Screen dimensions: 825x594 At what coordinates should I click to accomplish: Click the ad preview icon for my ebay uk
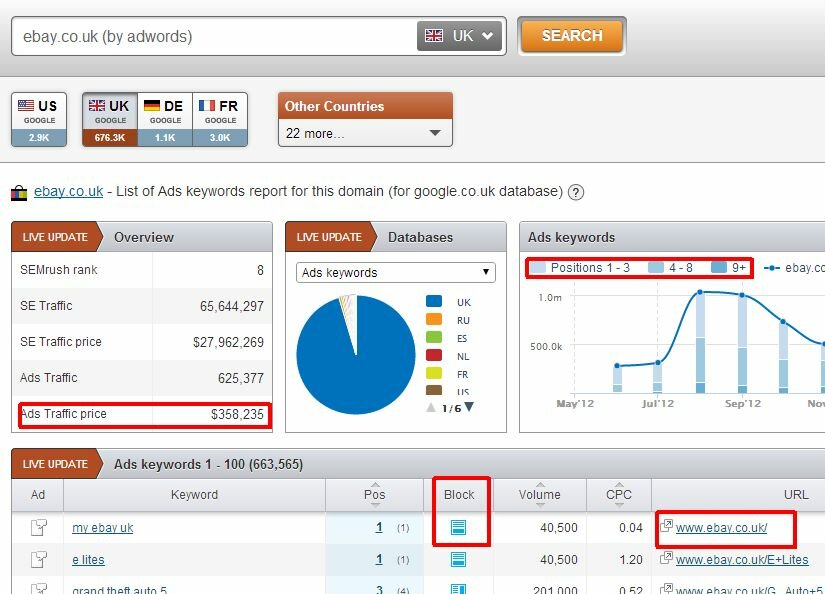tap(38, 528)
